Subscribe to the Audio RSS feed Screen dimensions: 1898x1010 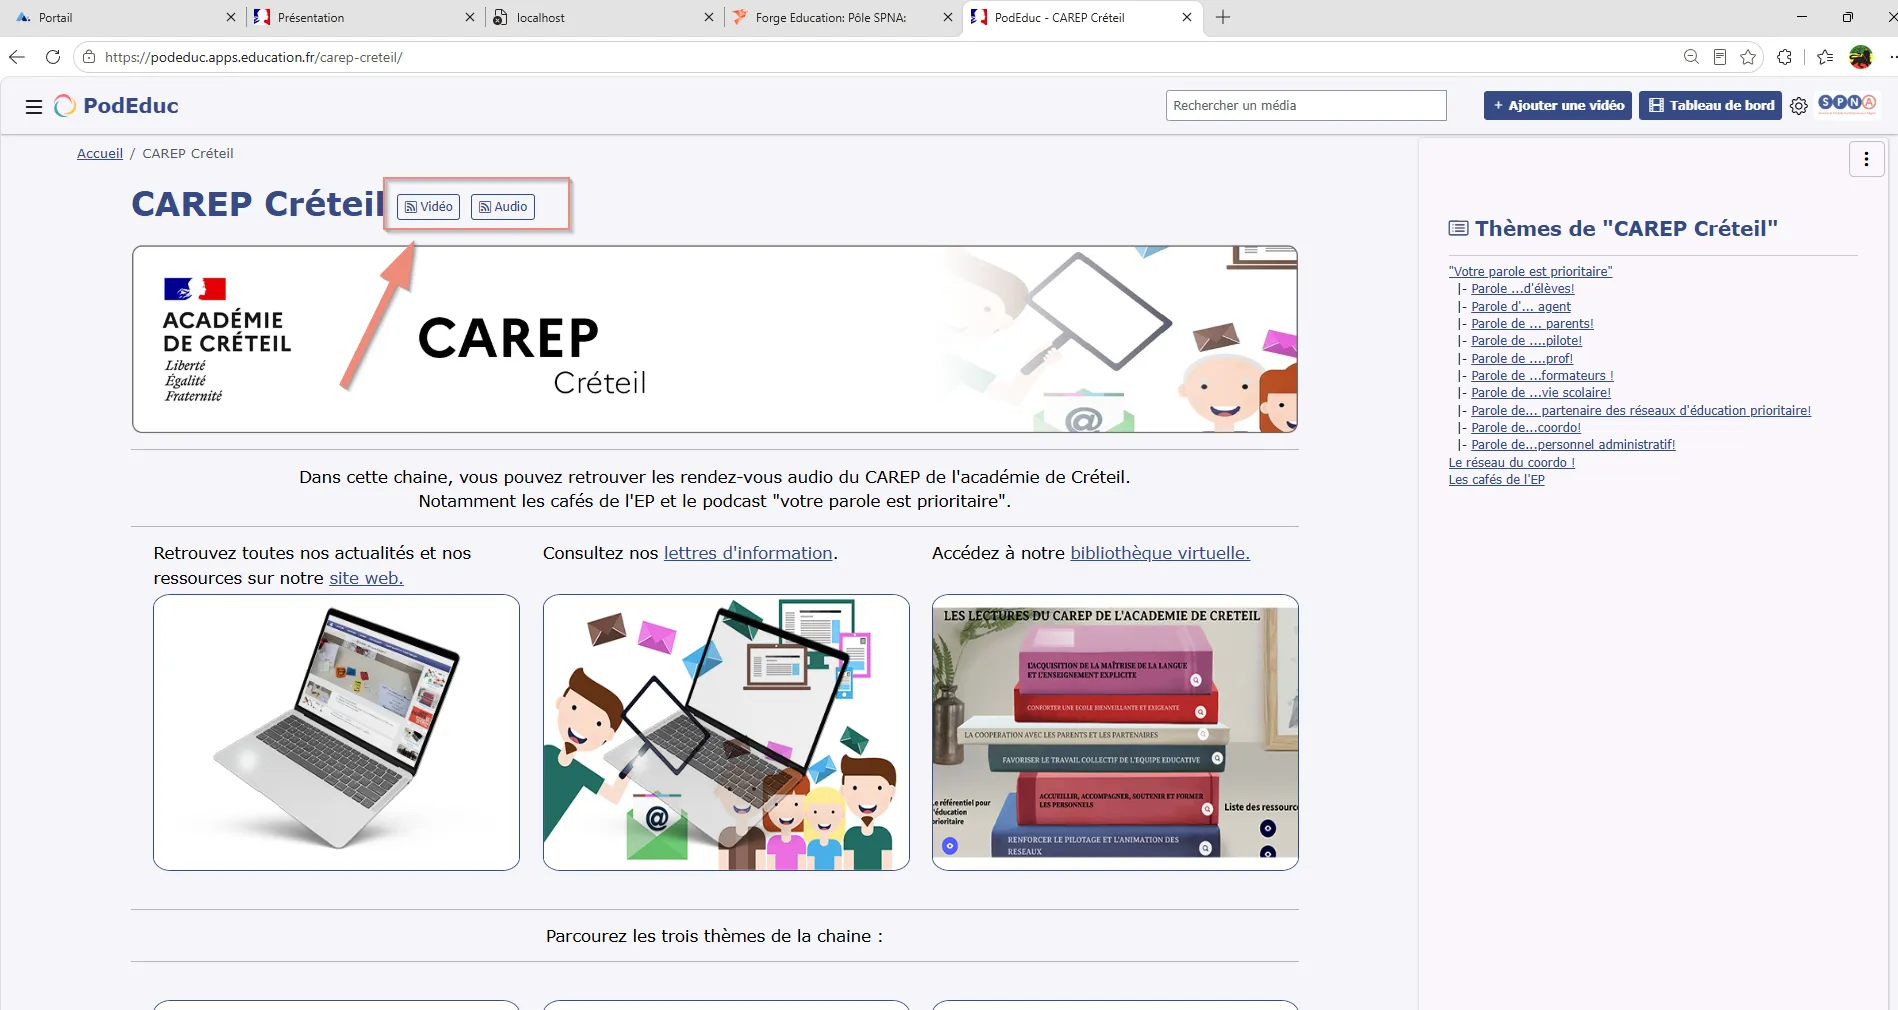tap(503, 207)
